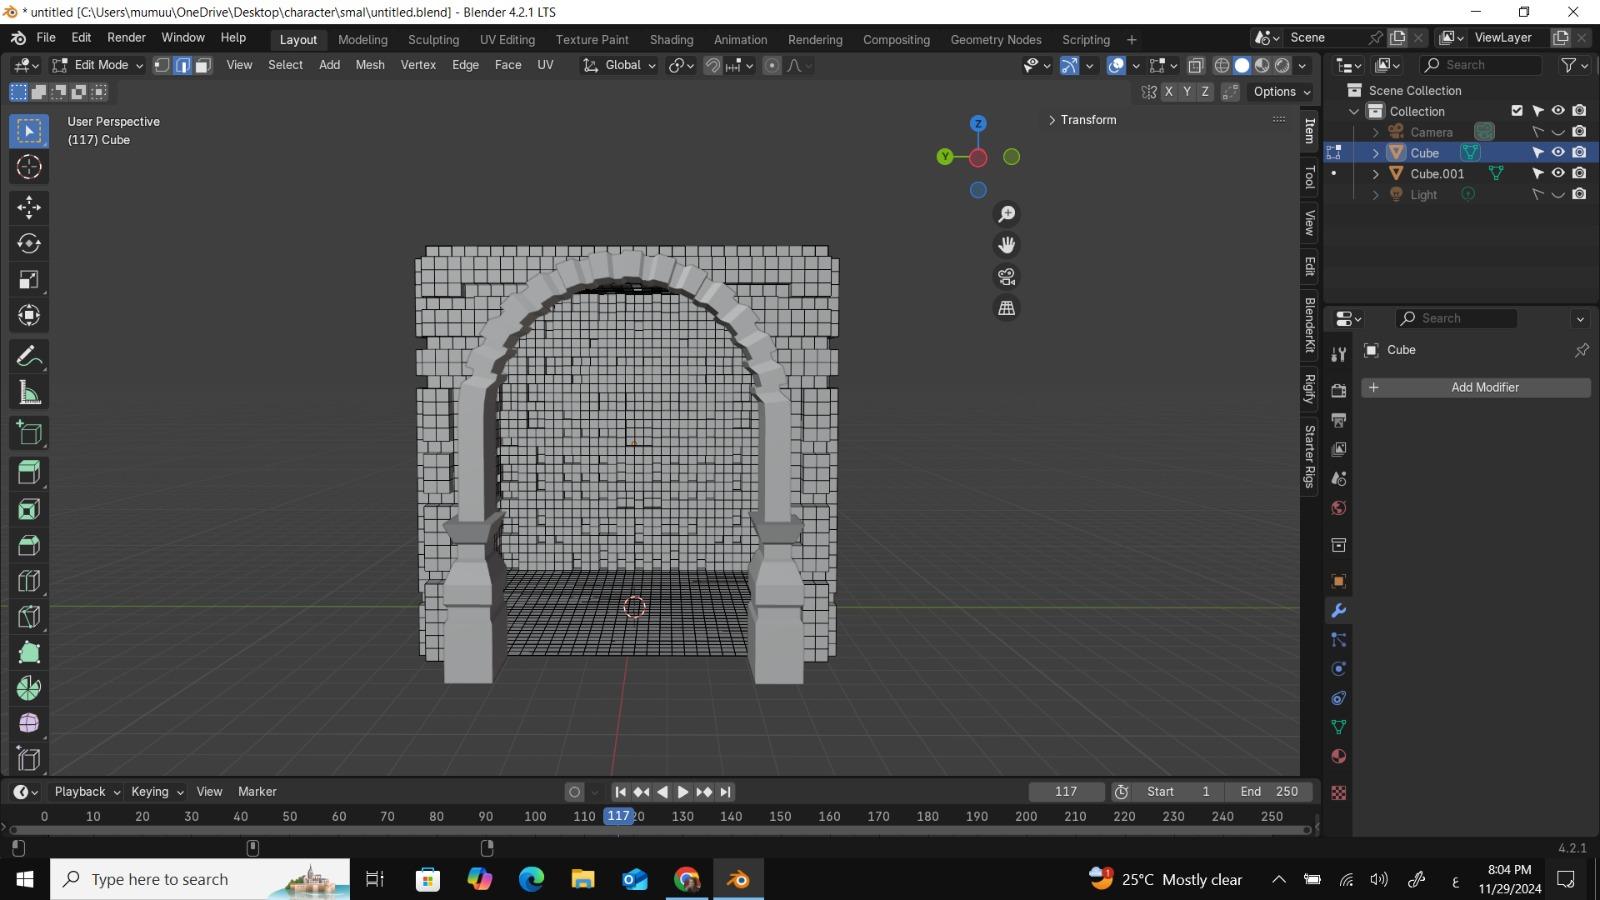Select the Bevel tool
This screenshot has width=1600, height=900.
point(29,545)
